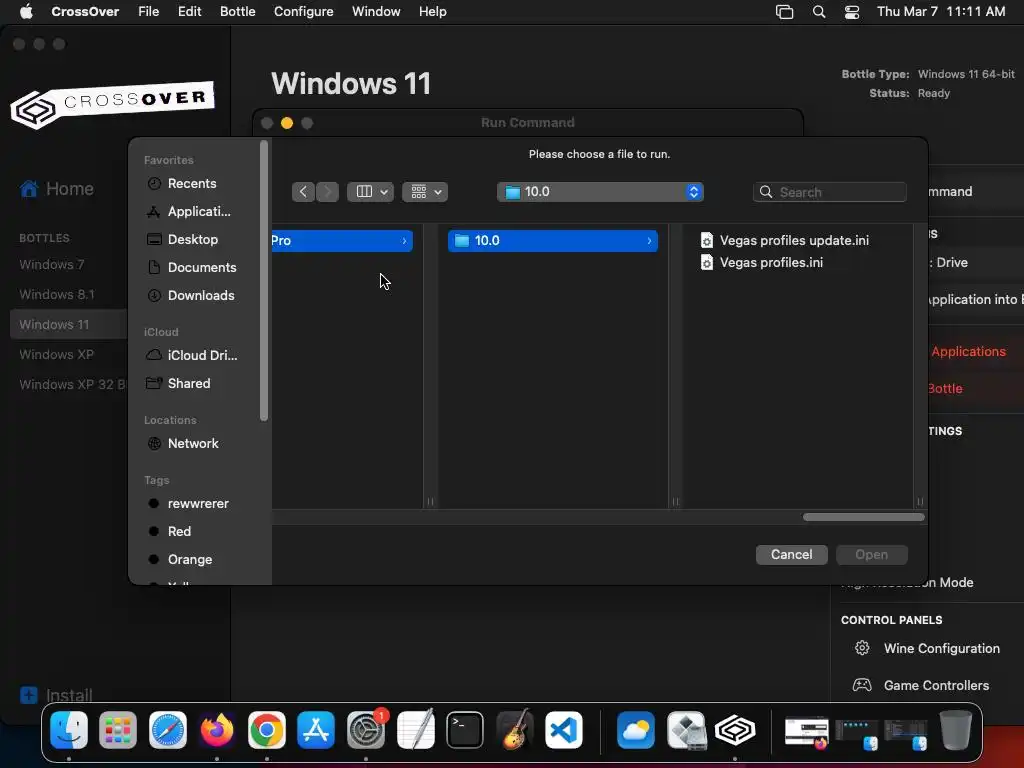
Task: Select the Vegas profiles update.ini file
Action: coord(784,240)
